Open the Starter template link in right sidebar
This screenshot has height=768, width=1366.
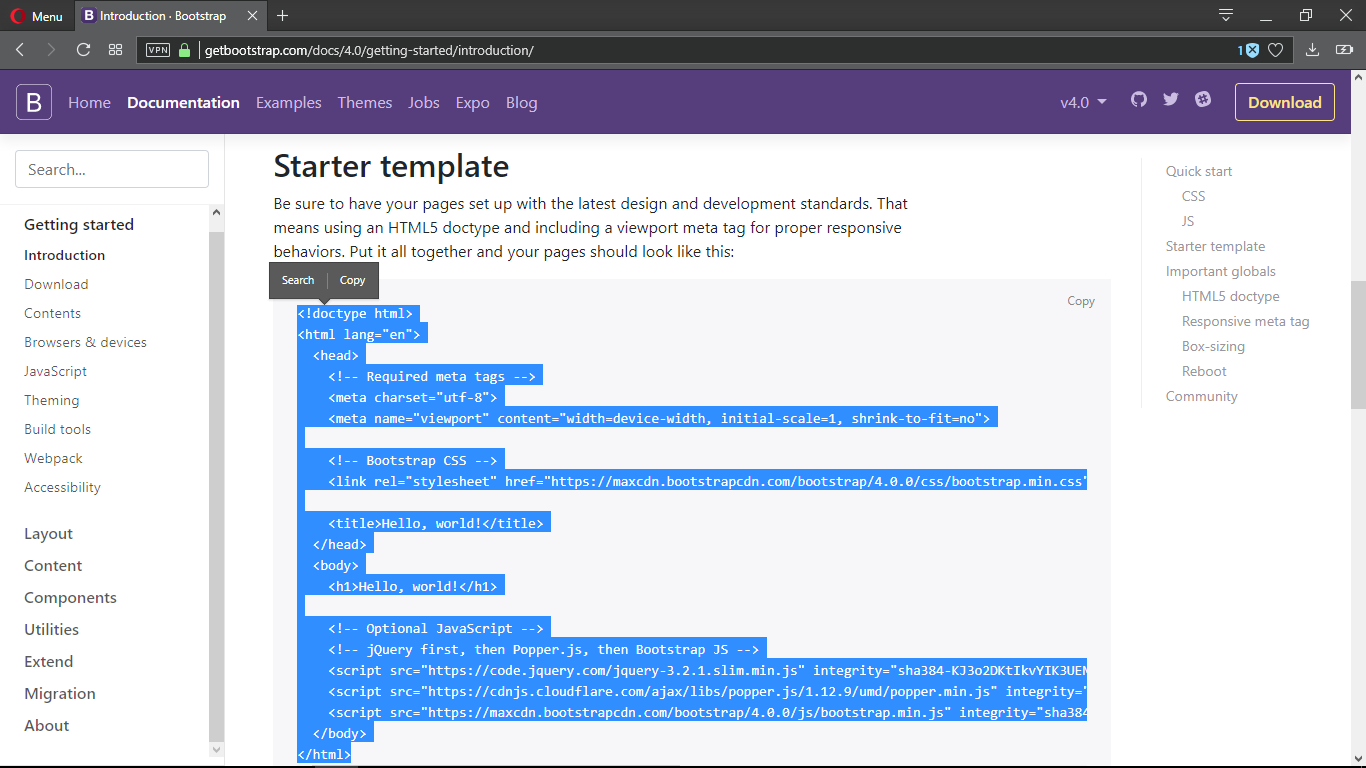[x=1215, y=246]
